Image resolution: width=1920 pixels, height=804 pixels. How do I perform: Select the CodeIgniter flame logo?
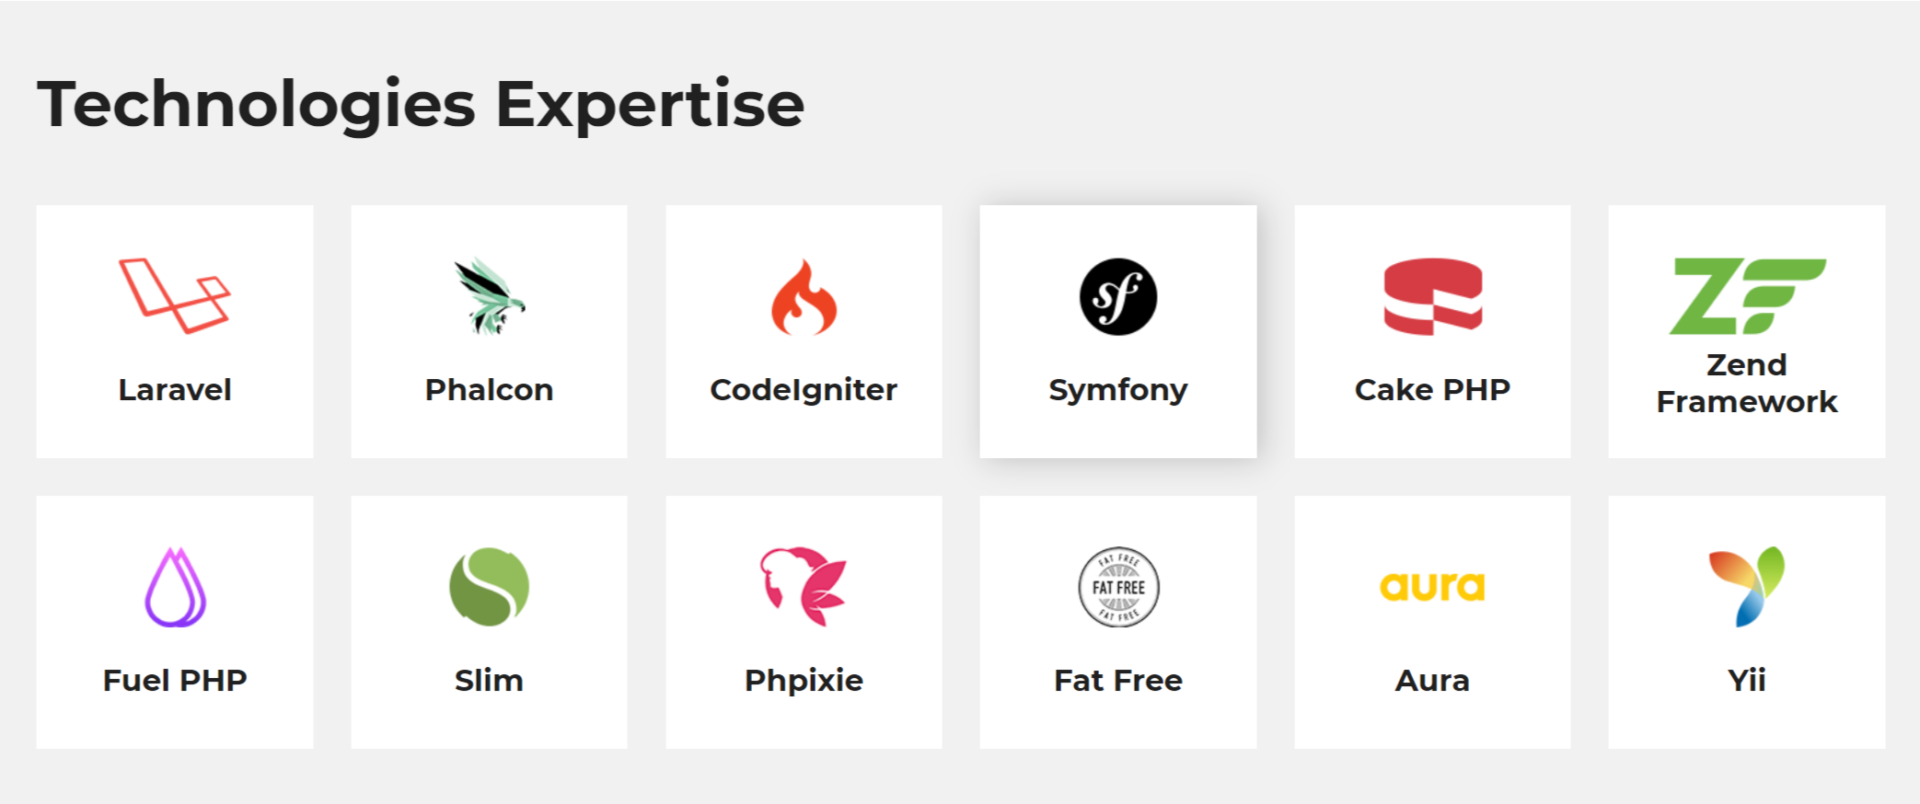[x=803, y=295]
